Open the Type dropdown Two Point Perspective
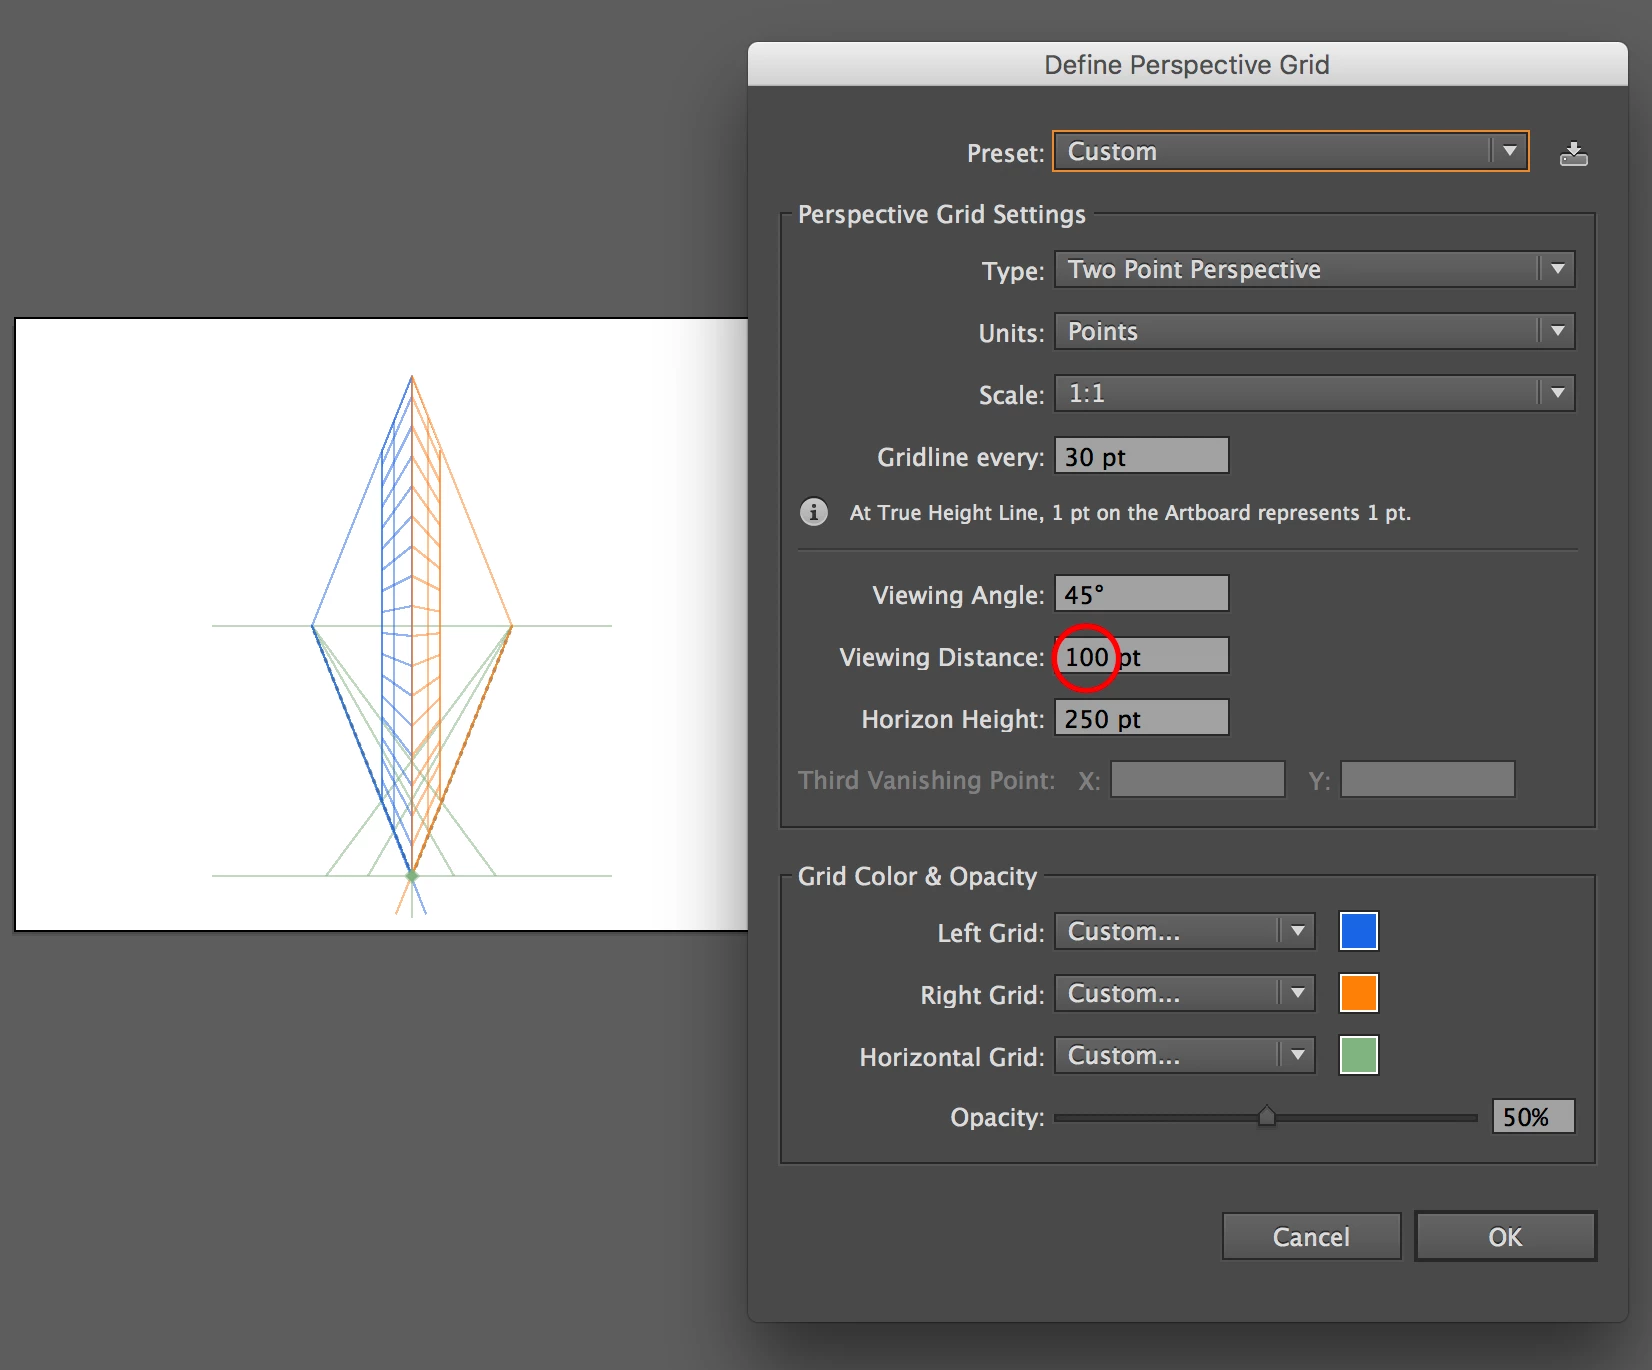The width and height of the screenshot is (1652, 1370). click(x=1314, y=269)
